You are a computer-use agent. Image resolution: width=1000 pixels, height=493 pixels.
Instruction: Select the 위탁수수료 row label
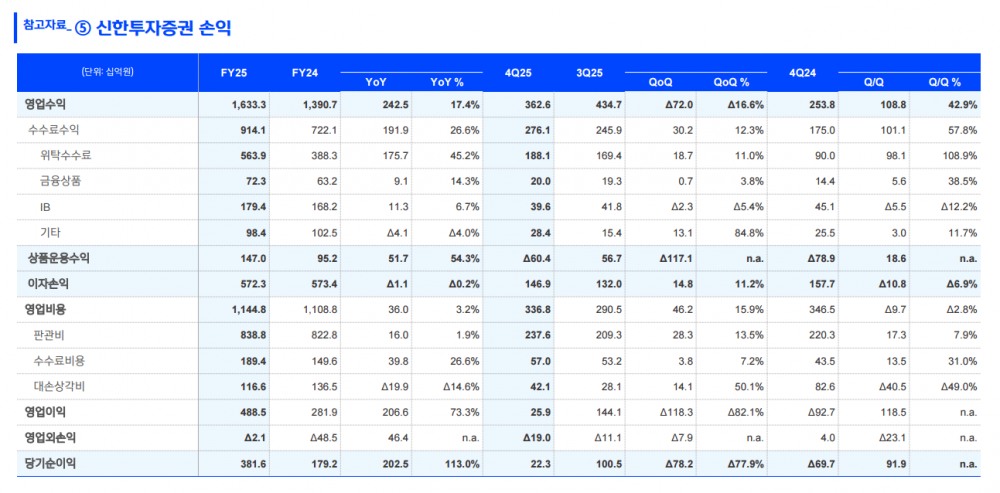click(66, 155)
